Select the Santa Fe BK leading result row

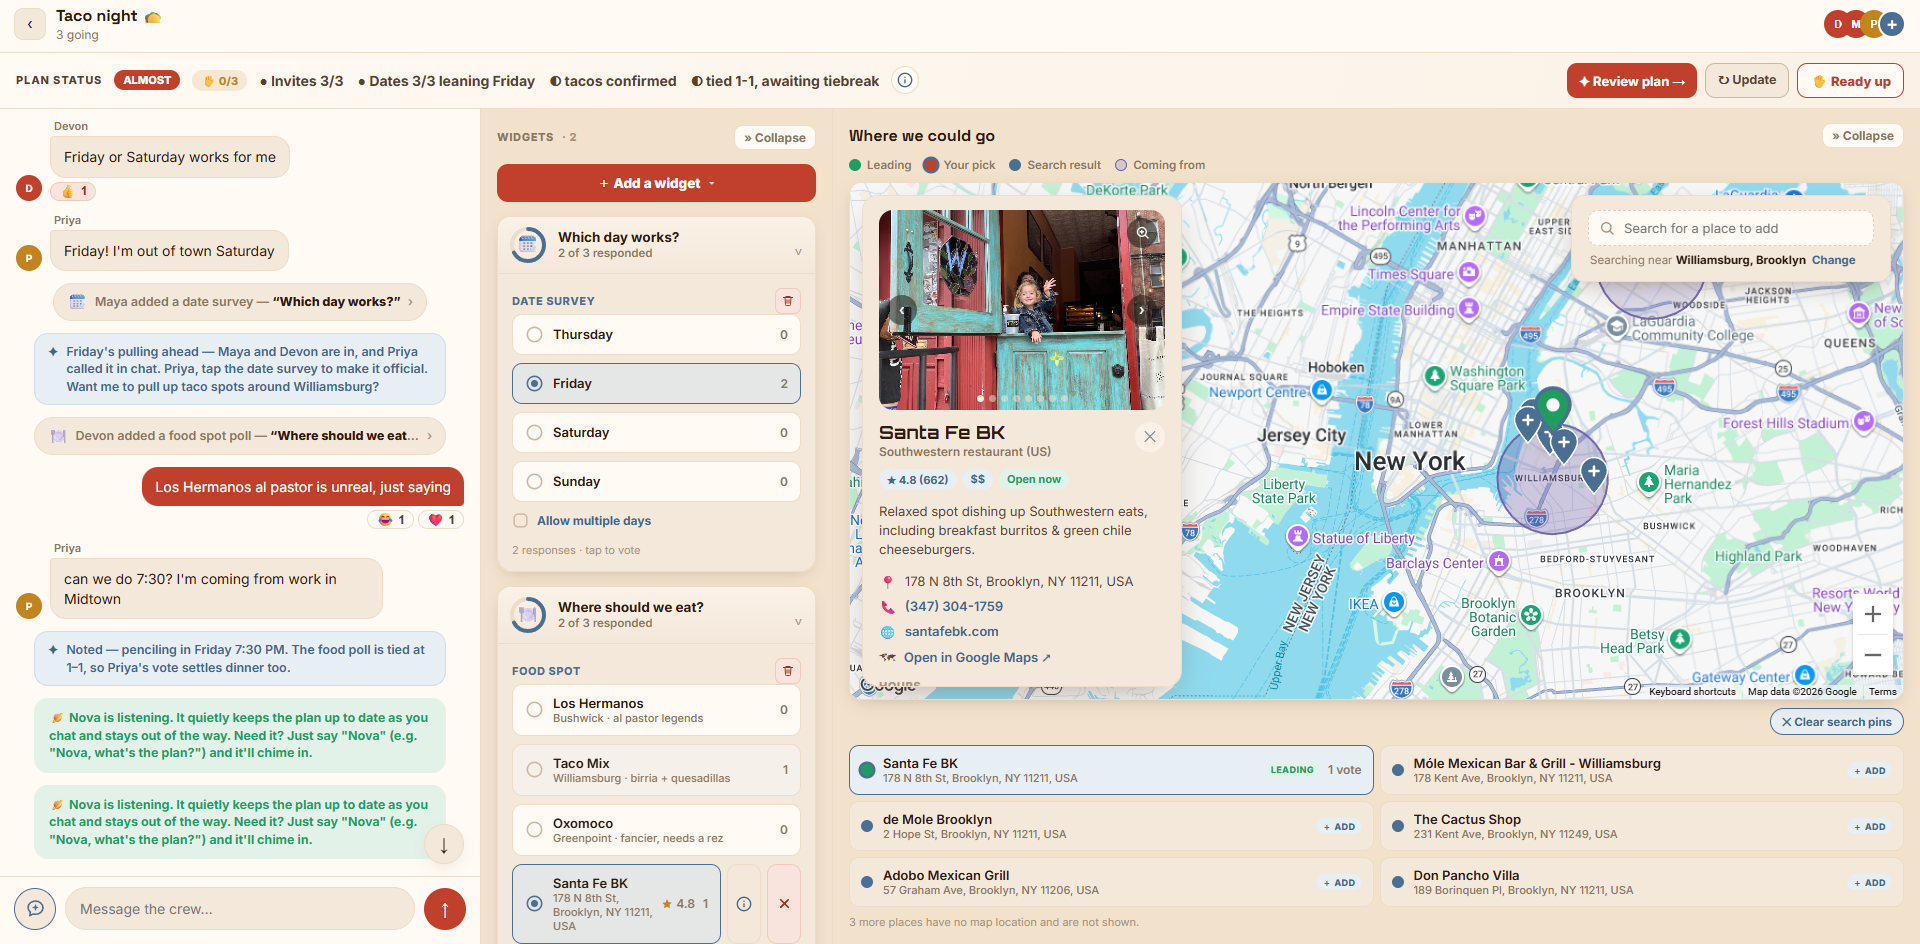[x=1111, y=770]
